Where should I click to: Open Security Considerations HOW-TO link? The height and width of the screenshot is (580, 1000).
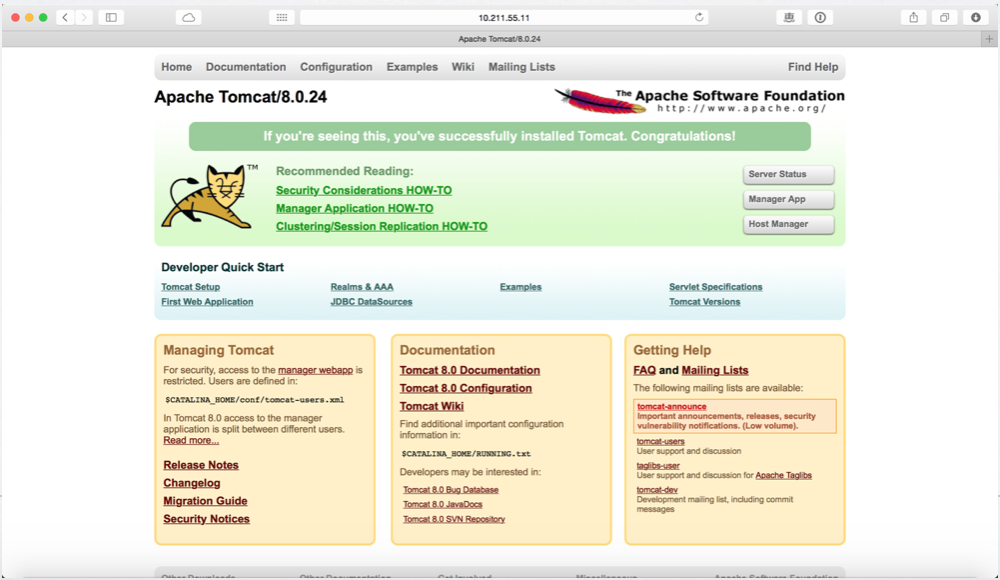pyautogui.click(x=364, y=190)
